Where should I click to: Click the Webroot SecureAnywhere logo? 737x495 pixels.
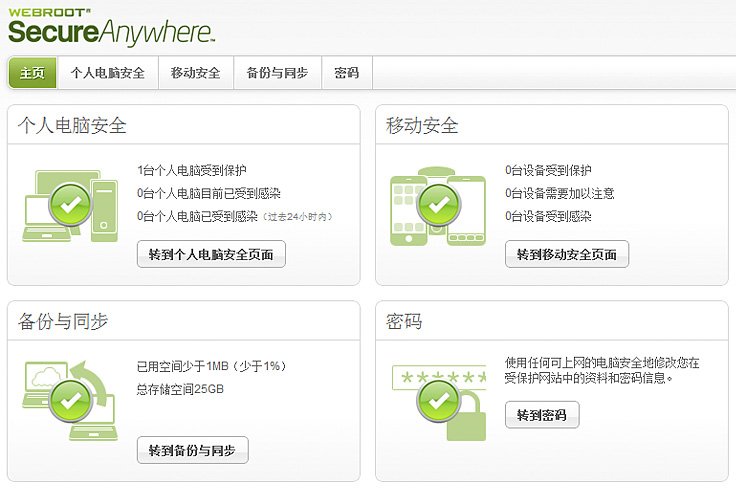pyautogui.click(x=112, y=27)
